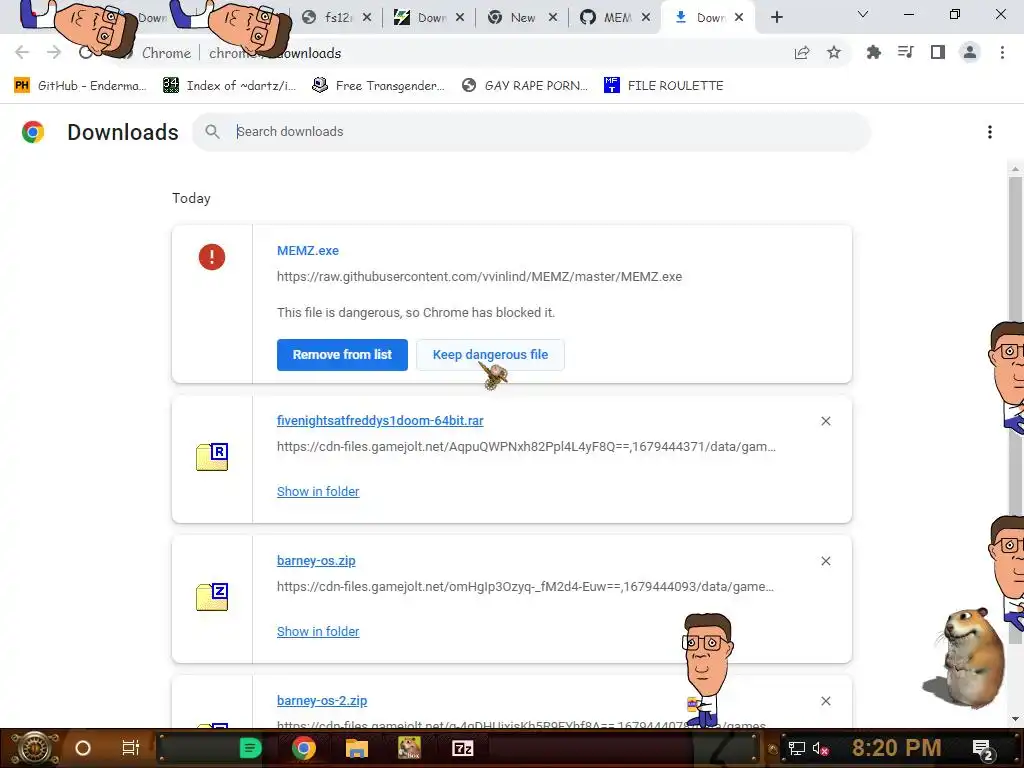
Task: Click the search magnifier icon
Action: pyautogui.click(x=212, y=132)
